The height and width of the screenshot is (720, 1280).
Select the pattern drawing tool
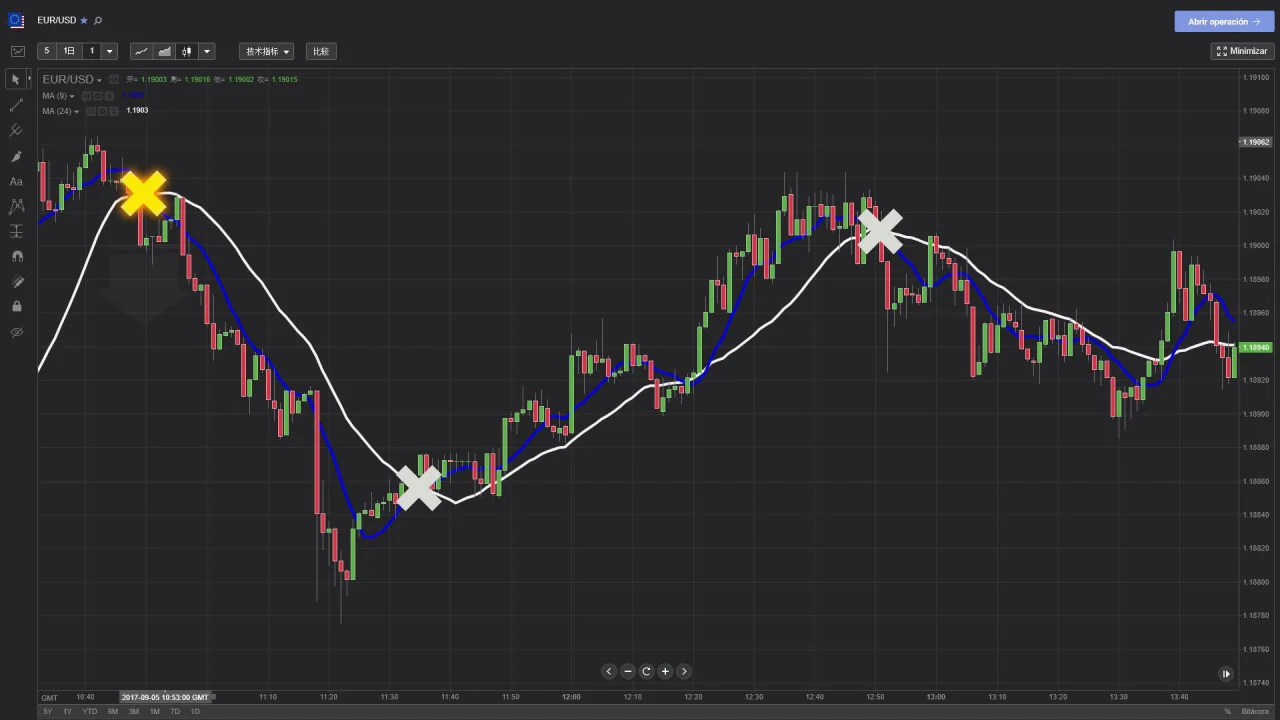16,206
